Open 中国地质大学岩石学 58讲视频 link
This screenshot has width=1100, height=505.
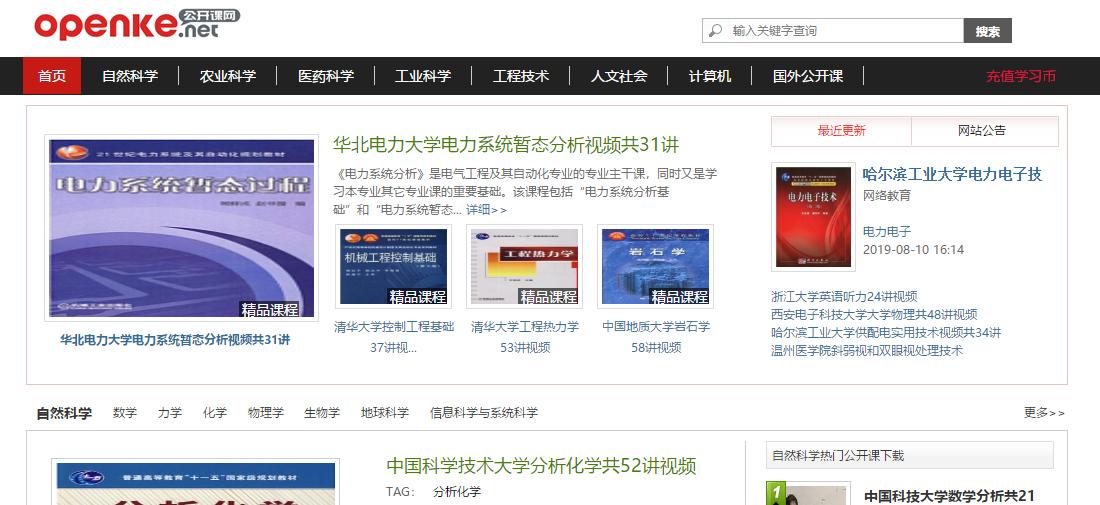[x=656, y=337]
